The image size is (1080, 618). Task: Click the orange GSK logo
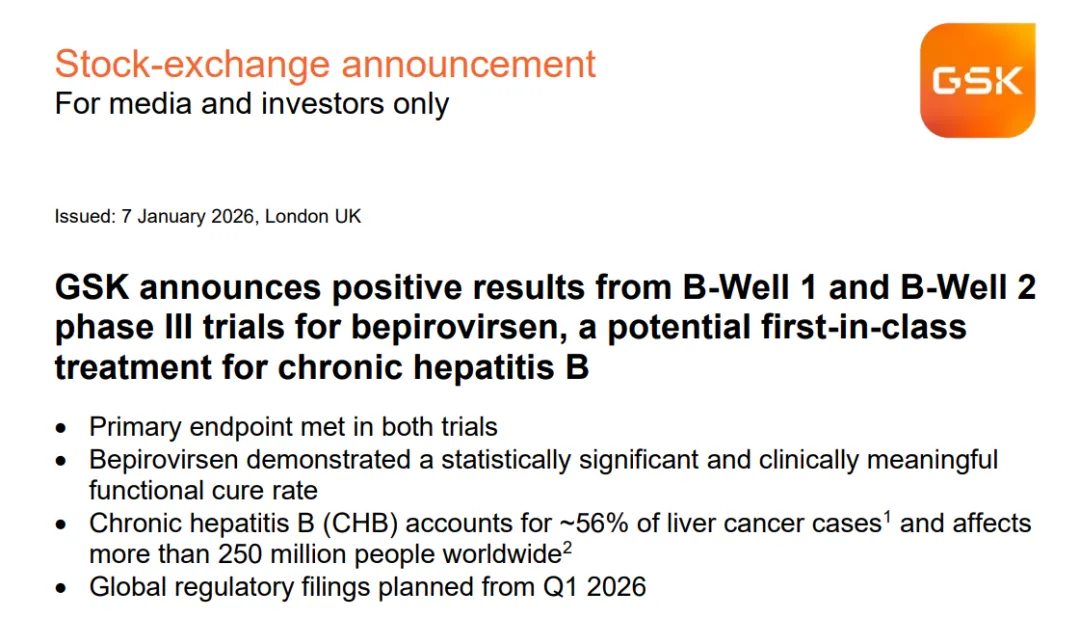click(977, 81)
